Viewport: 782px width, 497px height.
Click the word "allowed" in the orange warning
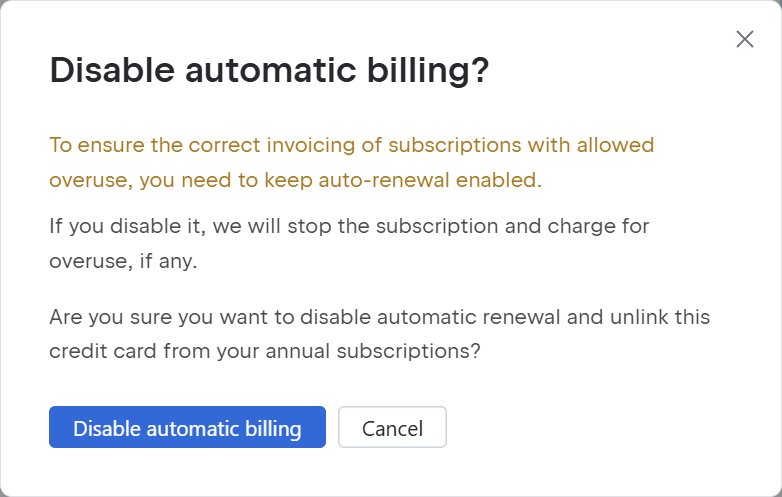[614, 145]
